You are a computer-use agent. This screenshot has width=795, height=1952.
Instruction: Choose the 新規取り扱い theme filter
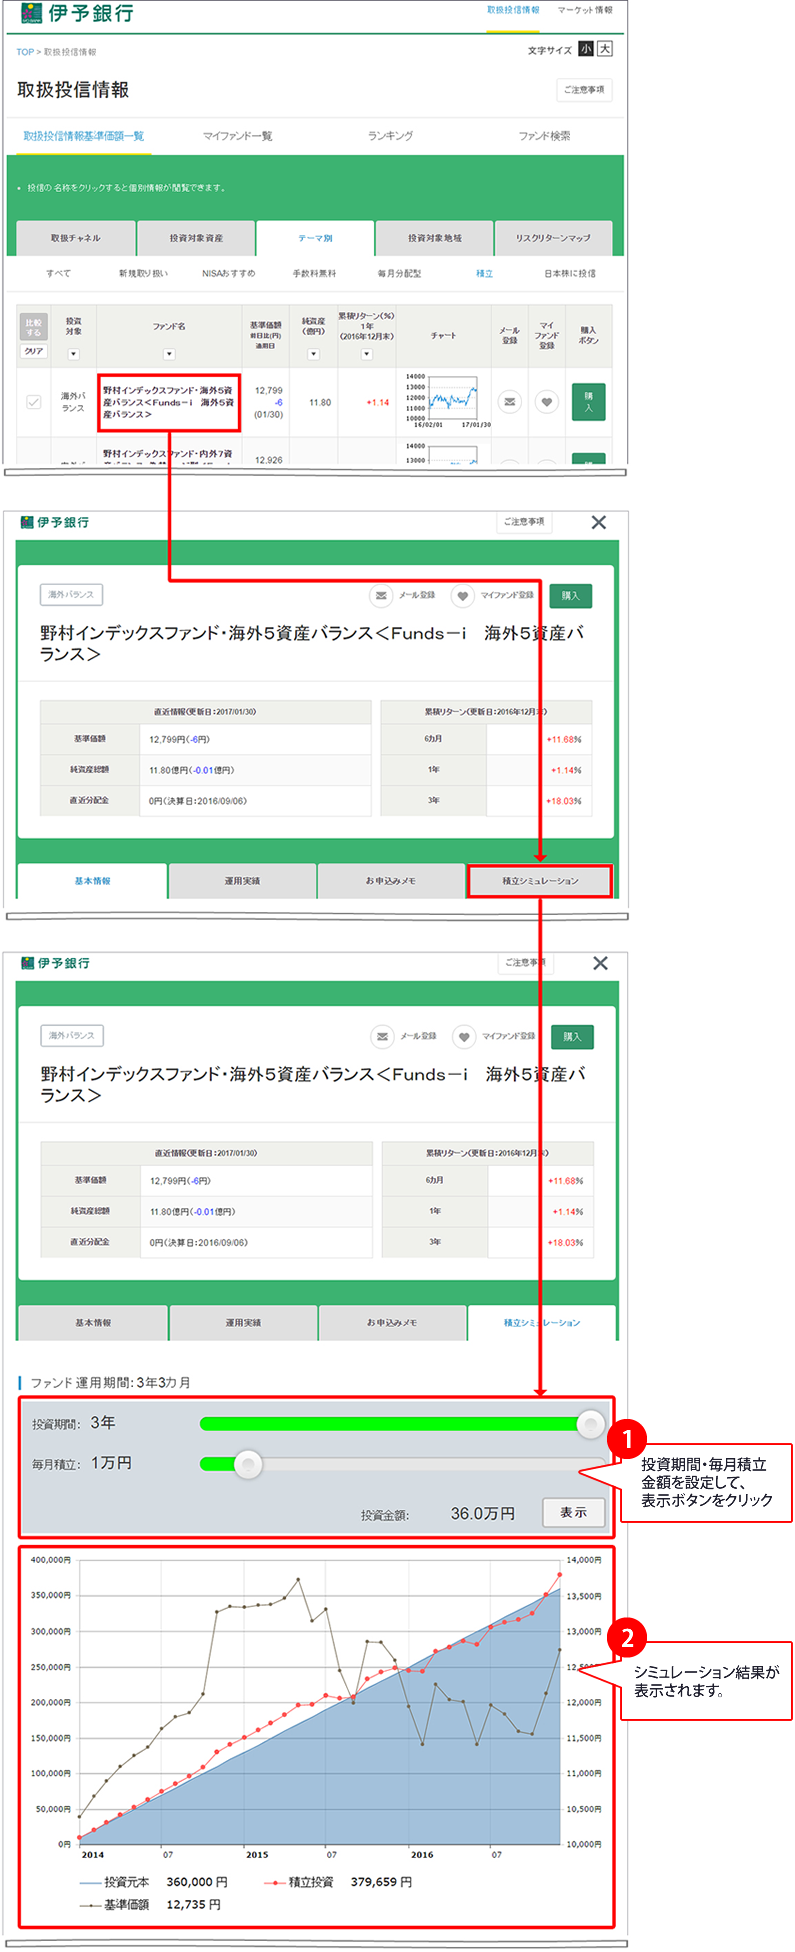[143, 273]
